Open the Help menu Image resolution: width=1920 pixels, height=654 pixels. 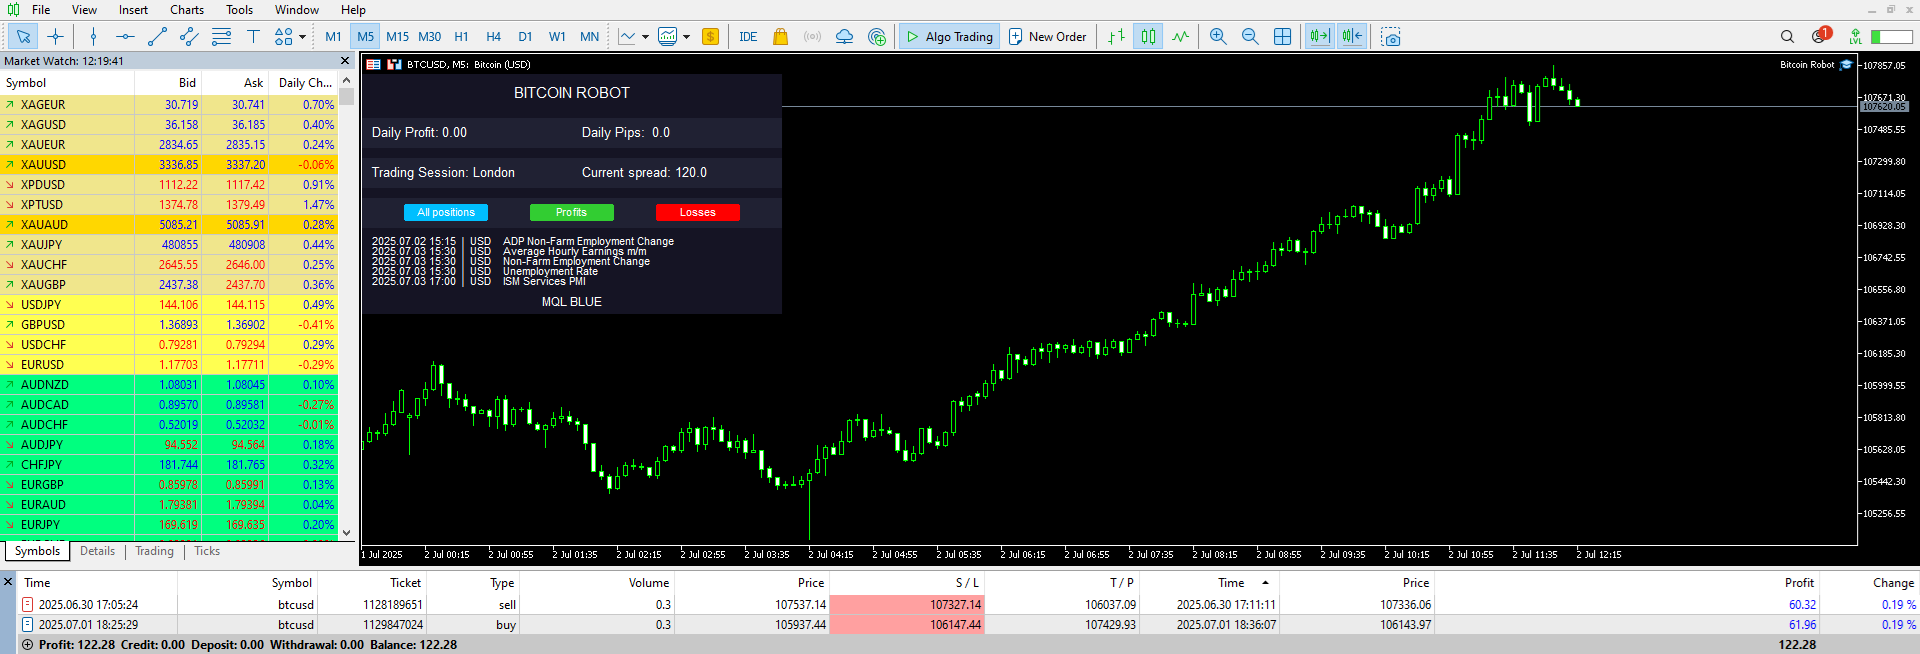click(353, 10)
